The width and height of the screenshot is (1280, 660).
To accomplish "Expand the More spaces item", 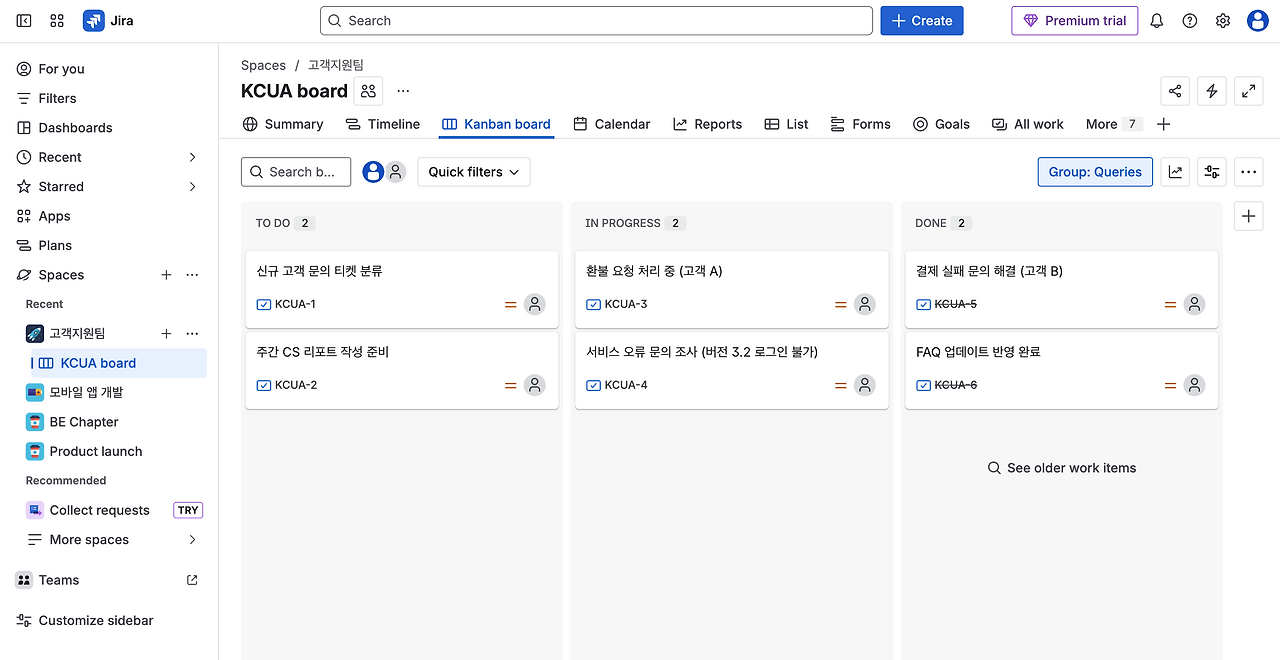I will 193,540.
